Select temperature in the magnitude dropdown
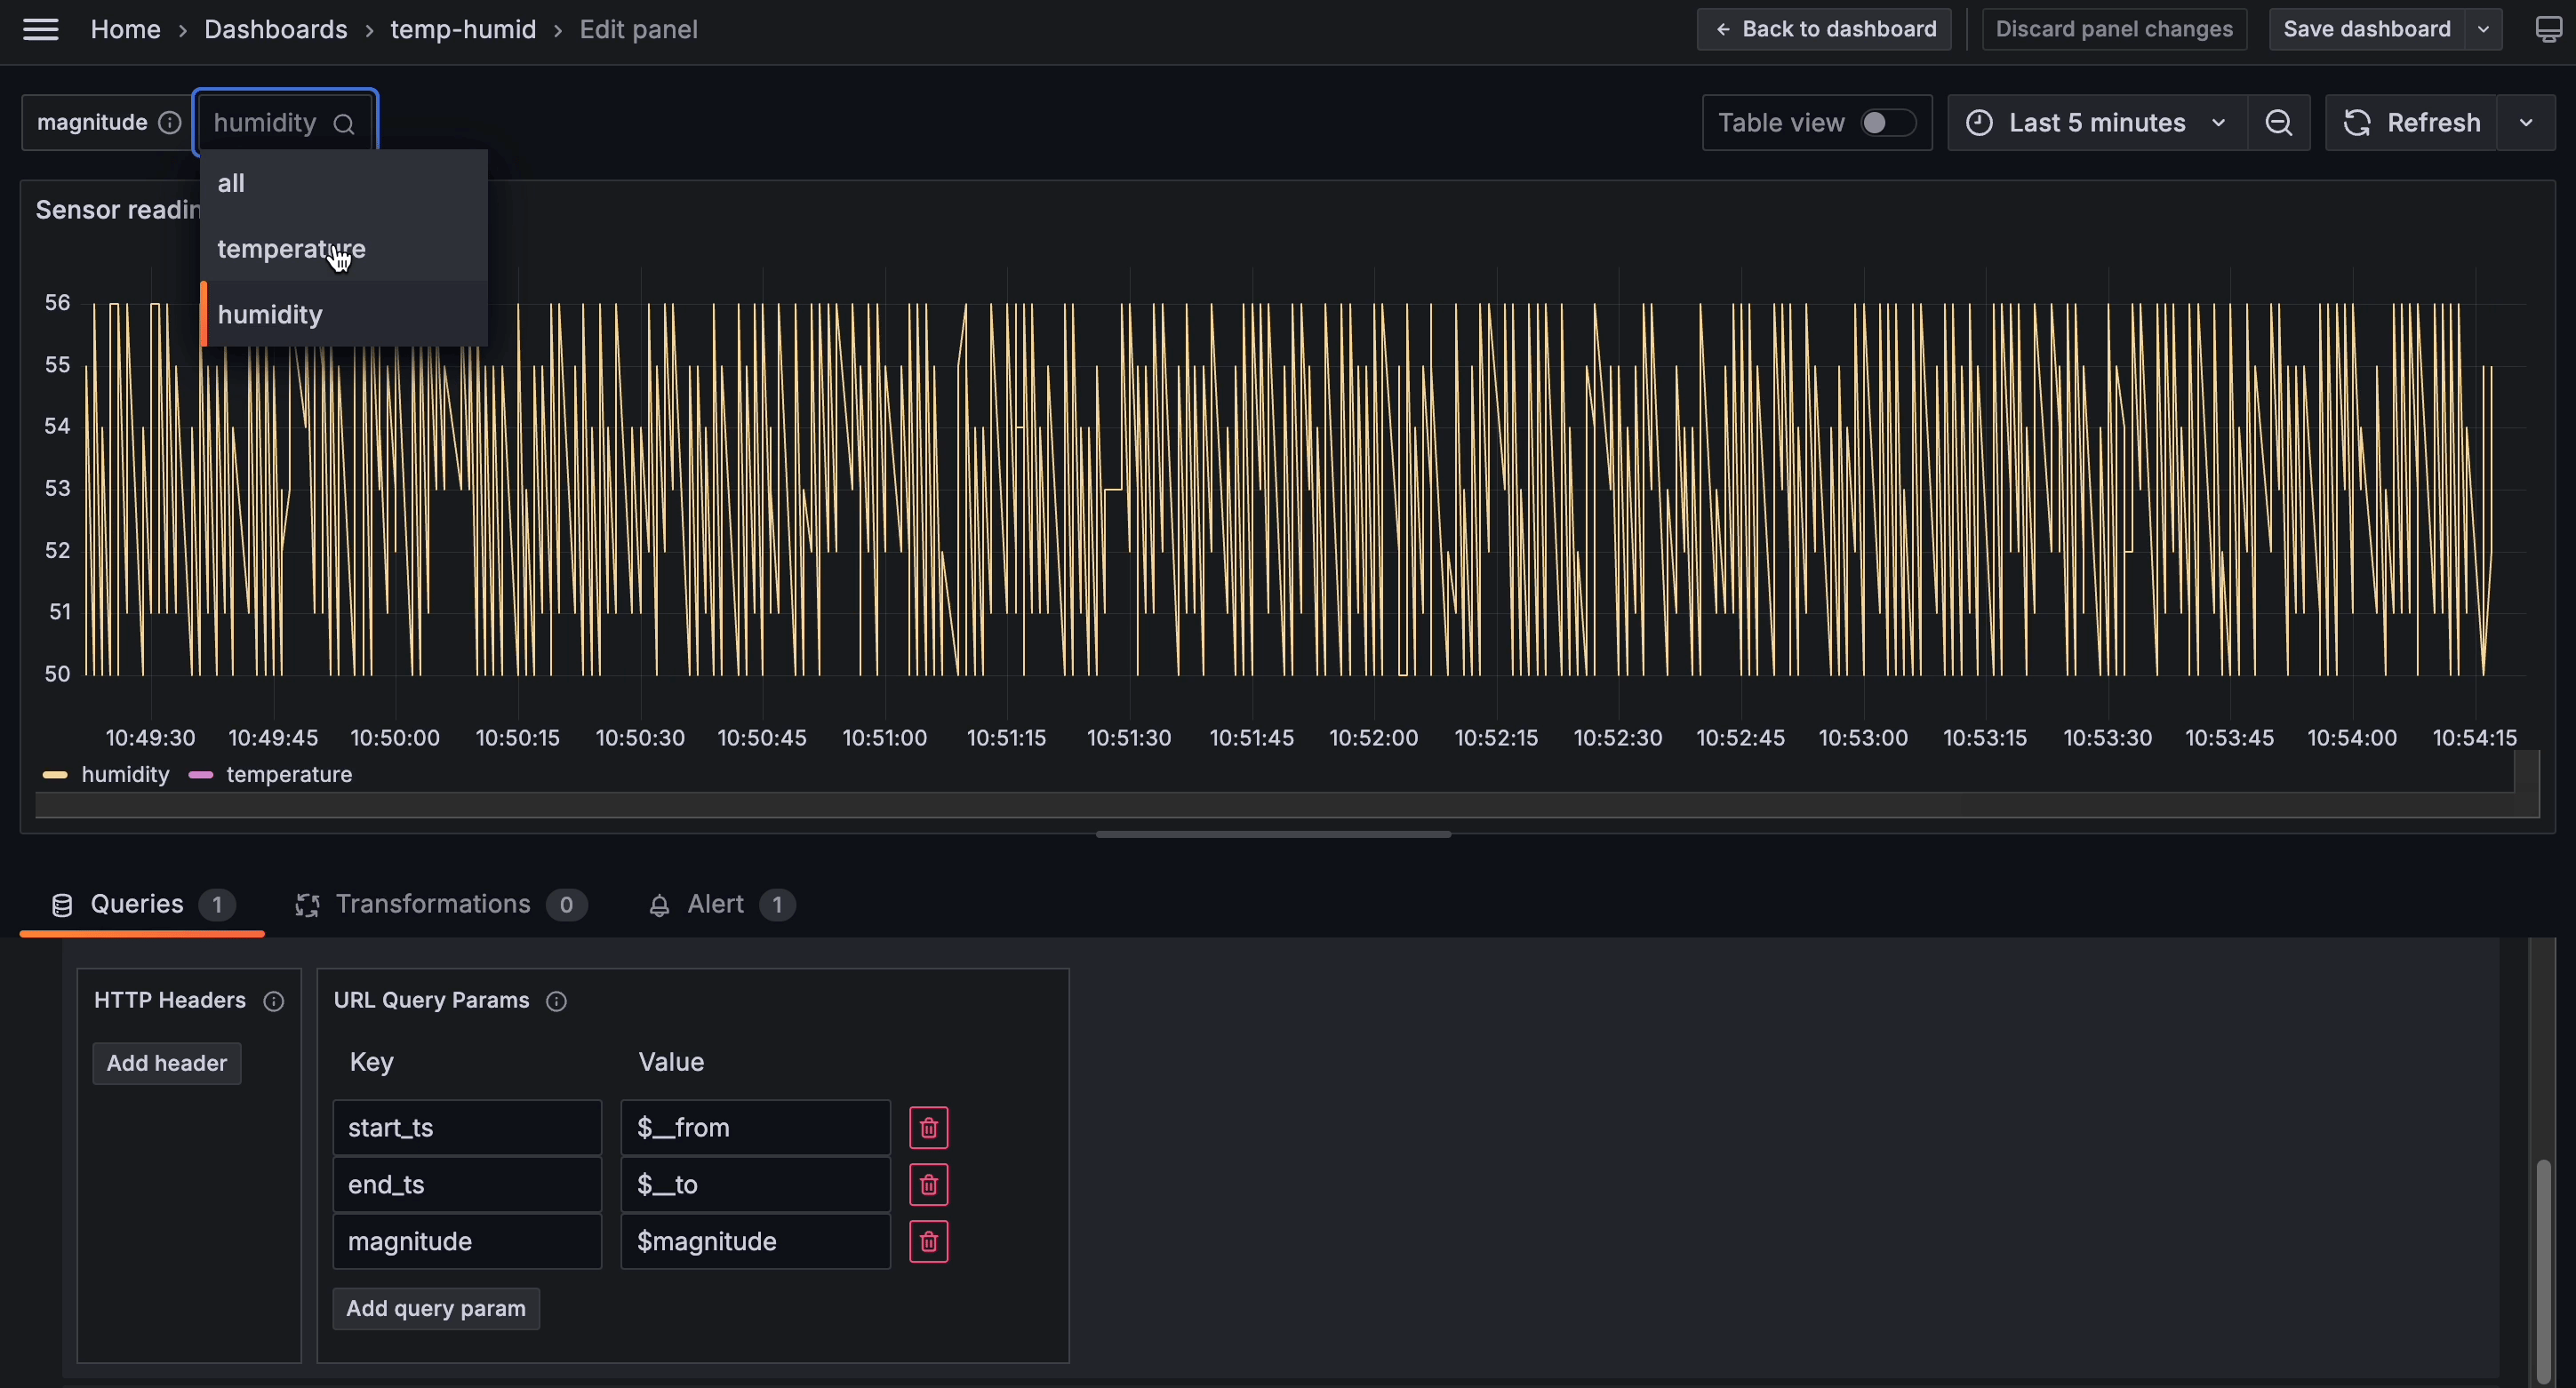 coord(291,249)
